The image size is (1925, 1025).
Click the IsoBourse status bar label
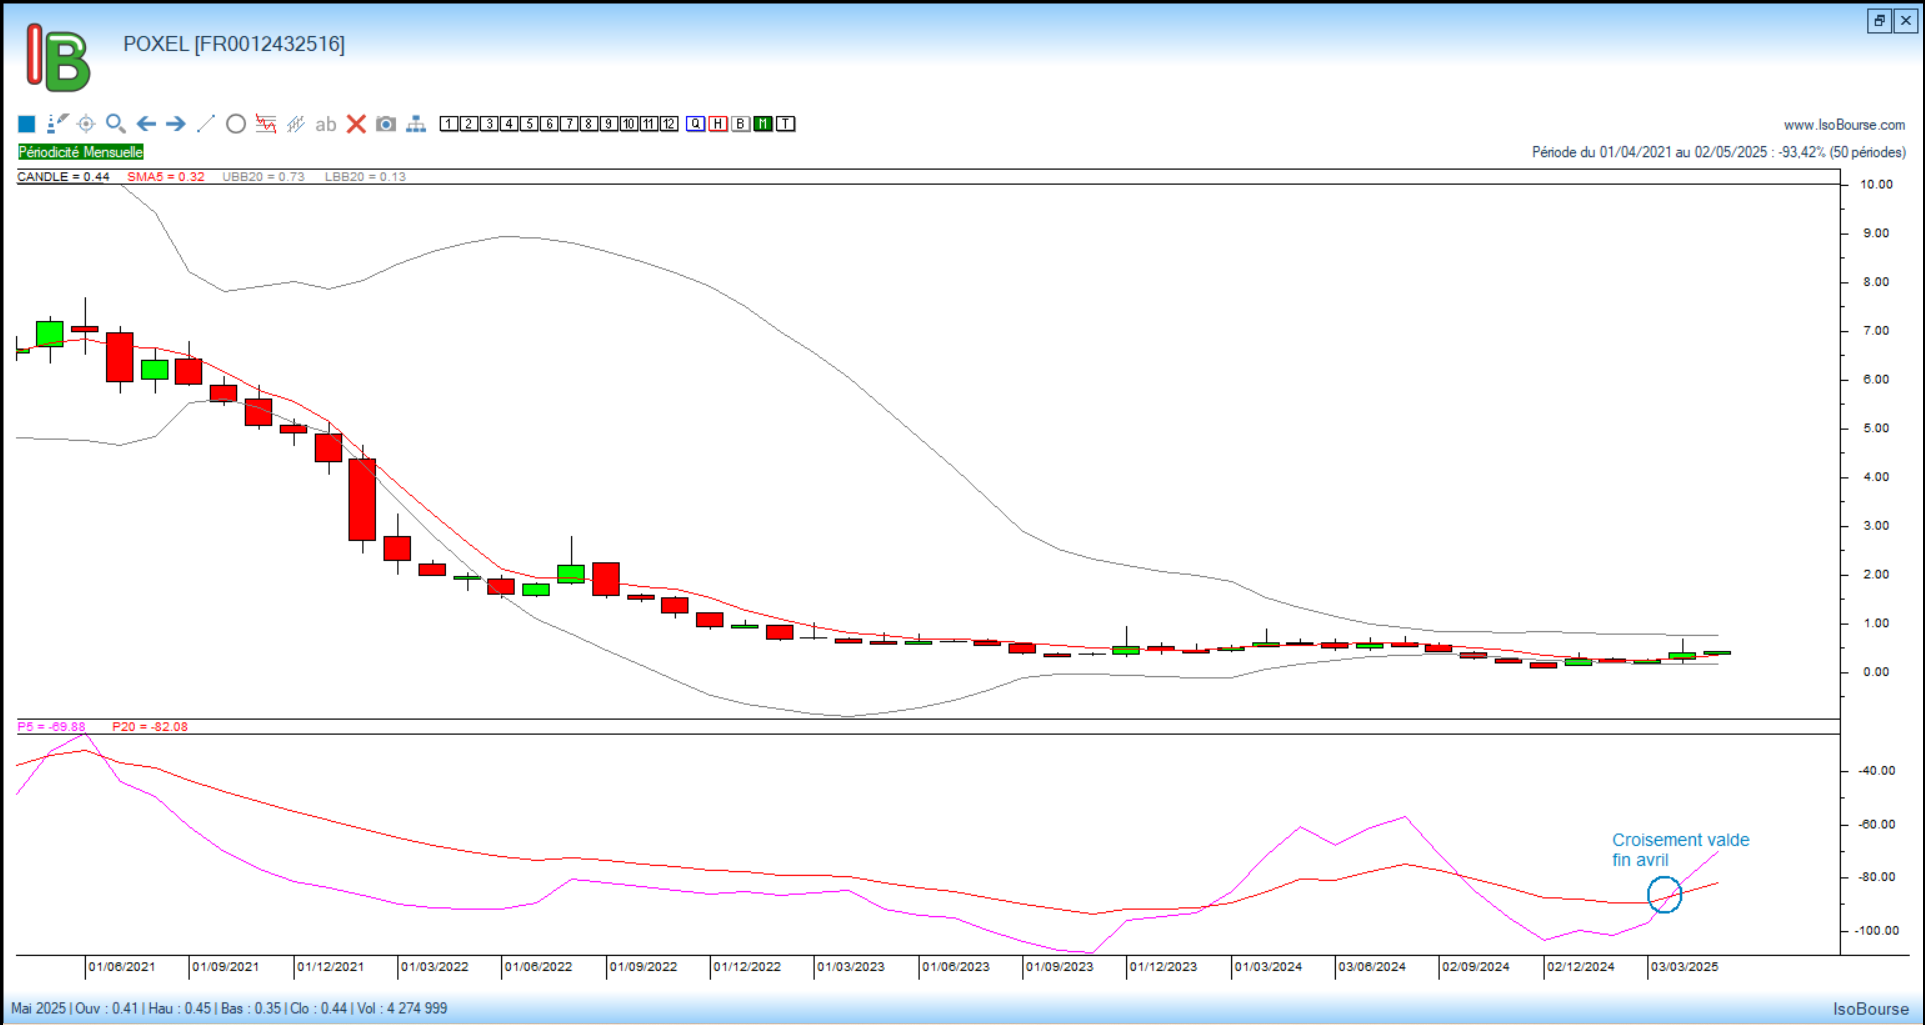[1871, 1009]
